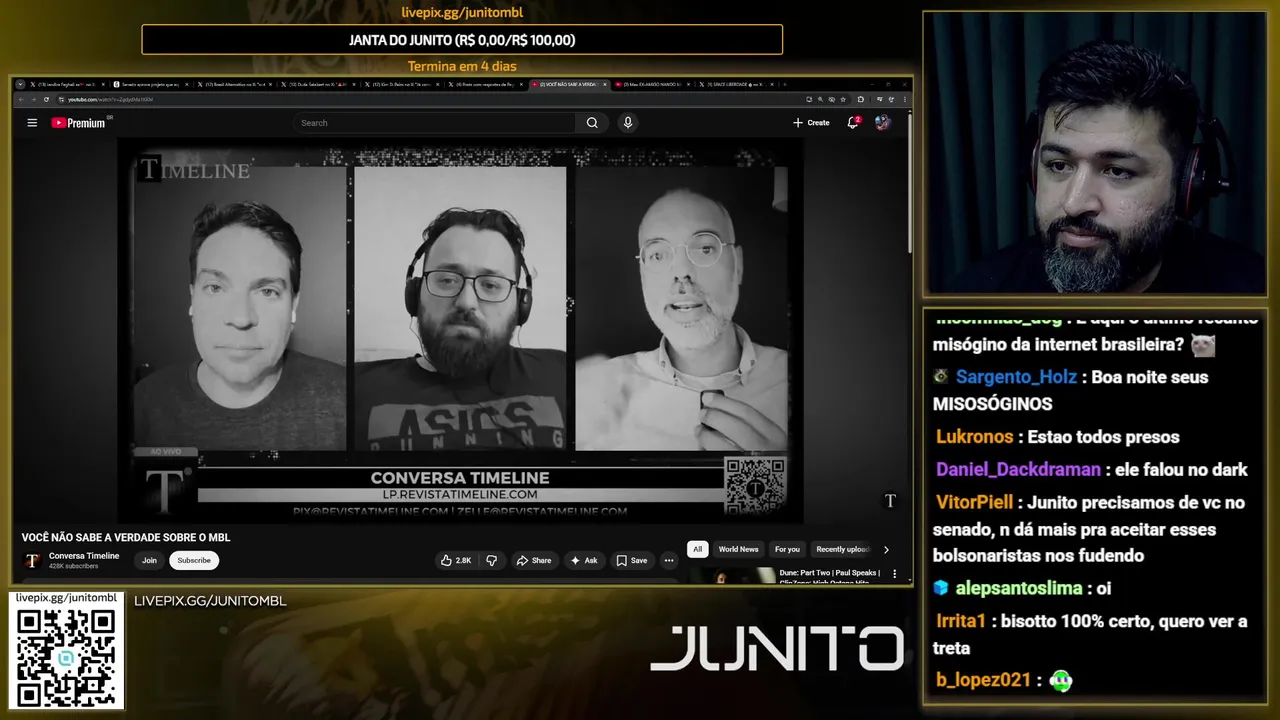The height and width of the screenshot is (720, 1280).
Task: Open the YouTube hamburger guide menu
Action: click(x=32, y=123)
